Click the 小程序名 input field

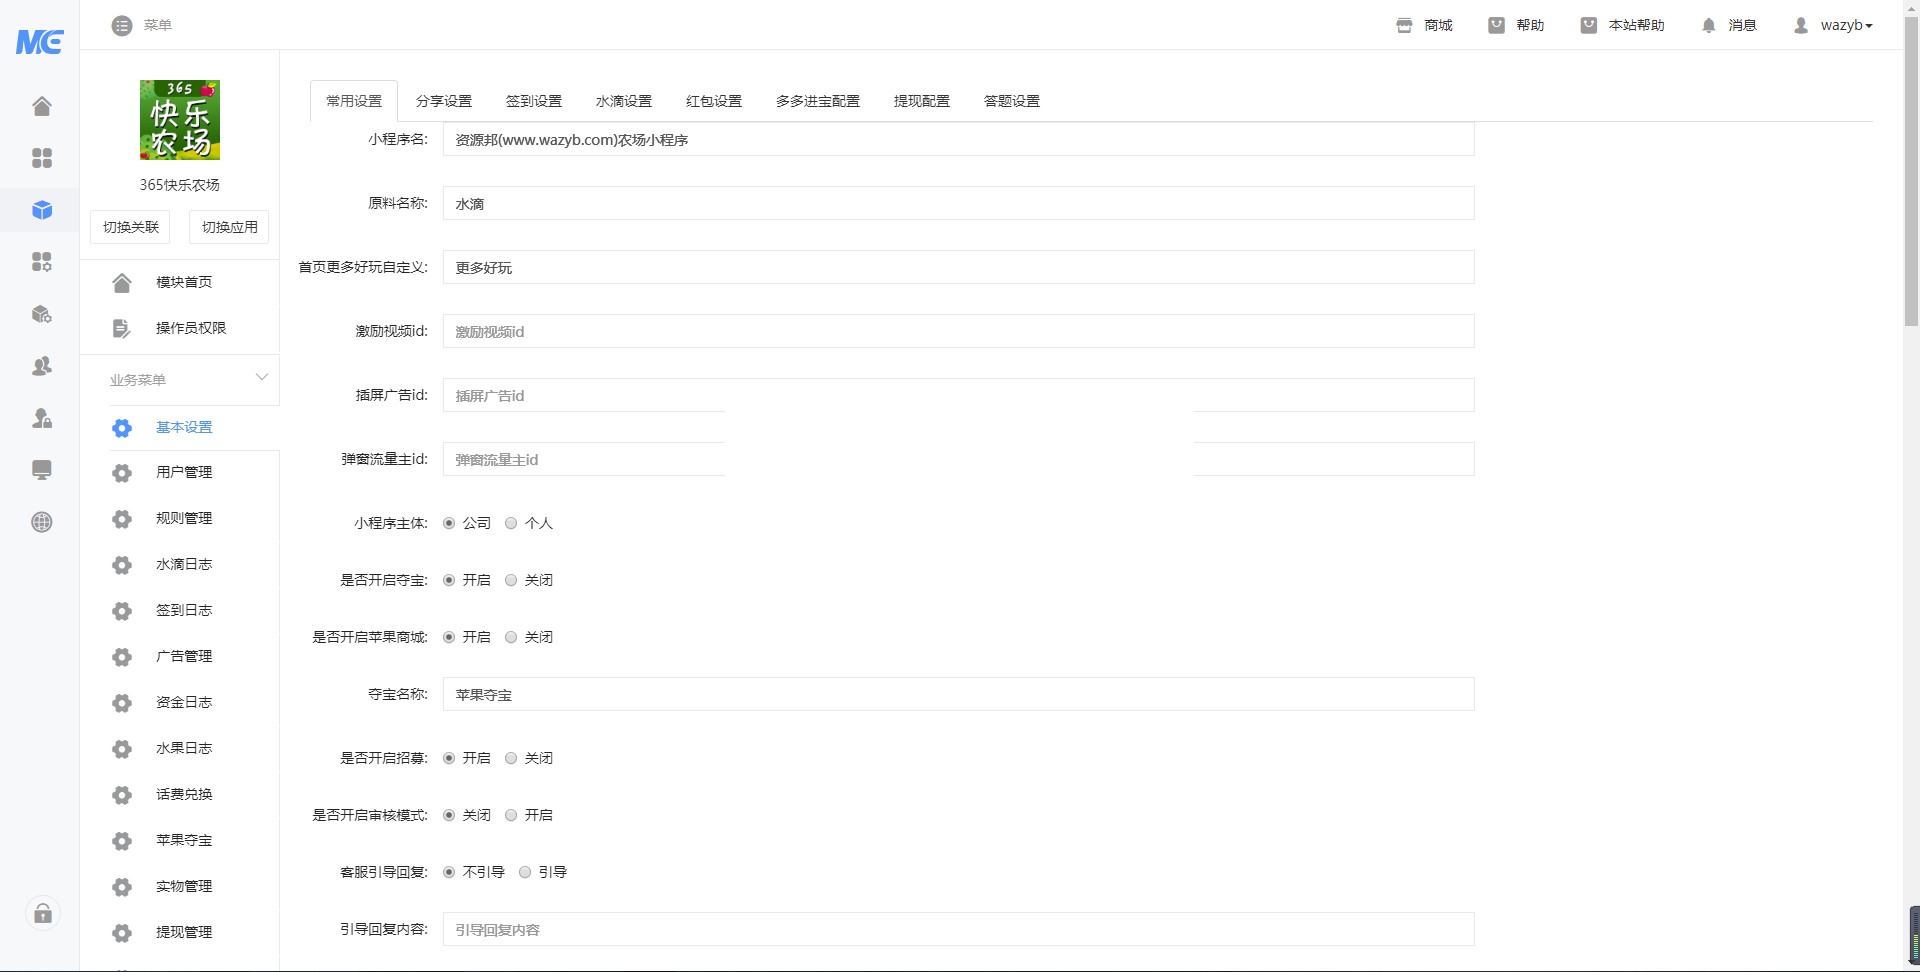pos(958,140)
